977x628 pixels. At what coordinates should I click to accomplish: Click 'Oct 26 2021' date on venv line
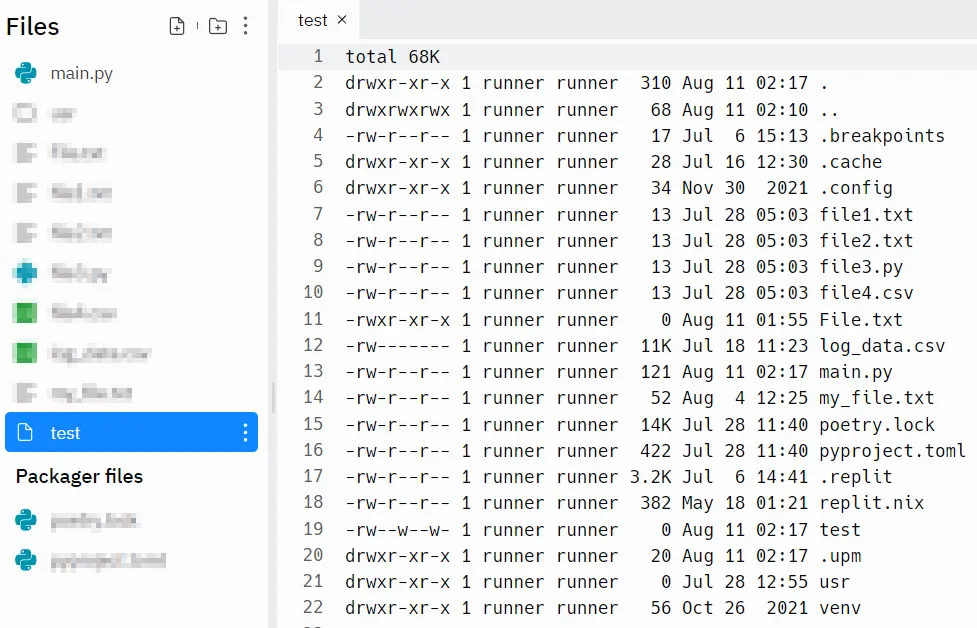pos(745,609)
